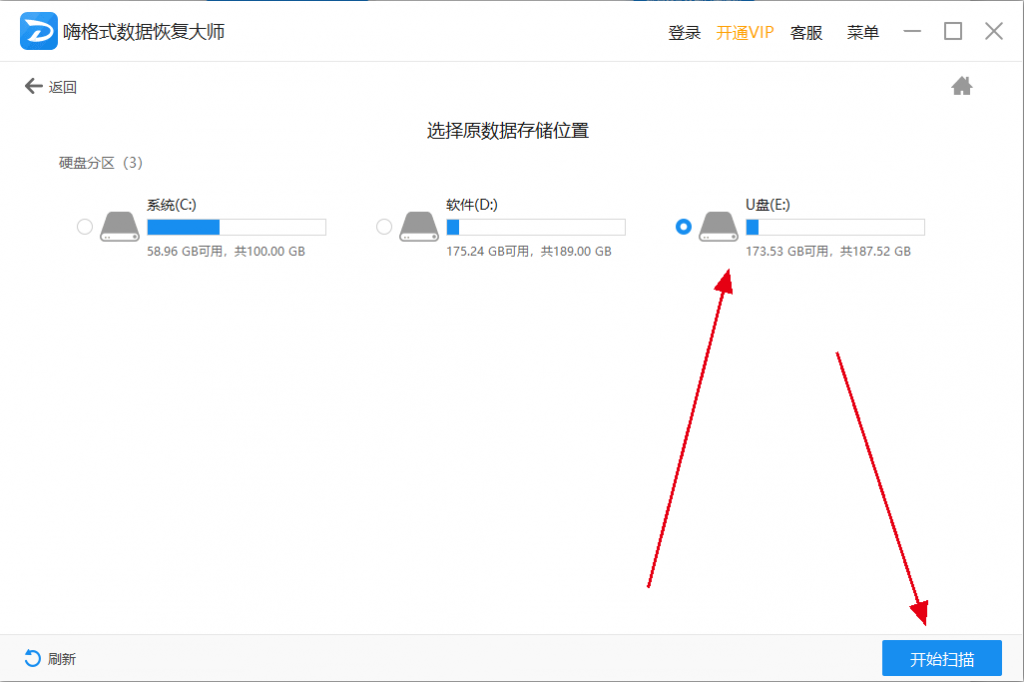
Task: Click the refresh circular arrow icon
Action: [32, 658]
